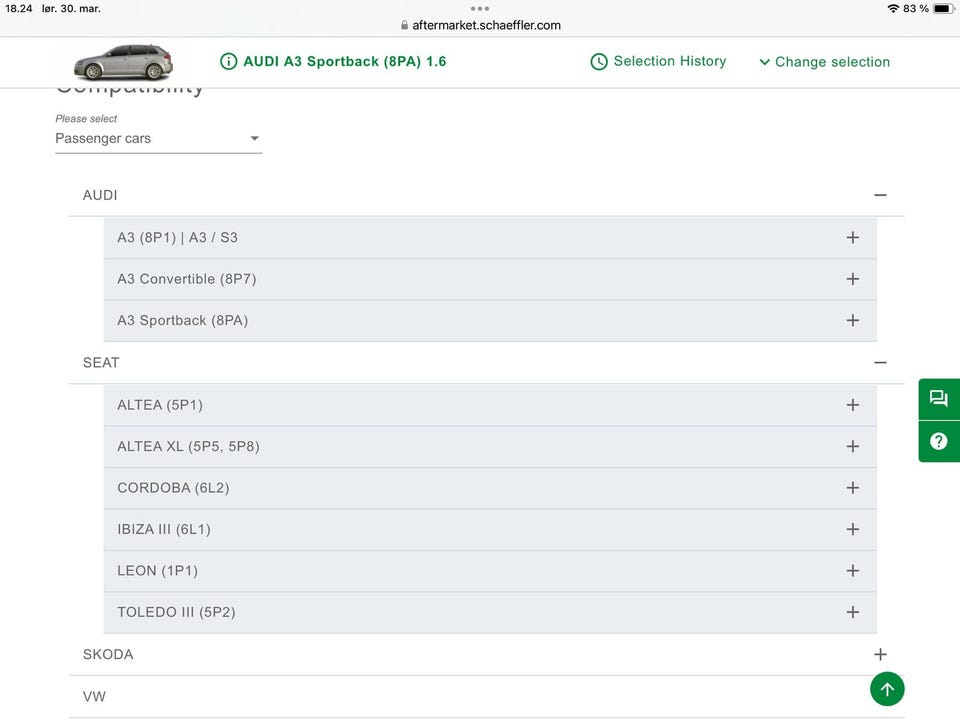Click the LEON (1P1) row label
Viewport: 960px width, 720px height.
157,571
